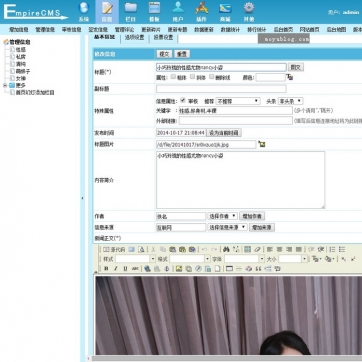
Task: Open the 模板 (Template) icon in top navigation
Action: 154,11
